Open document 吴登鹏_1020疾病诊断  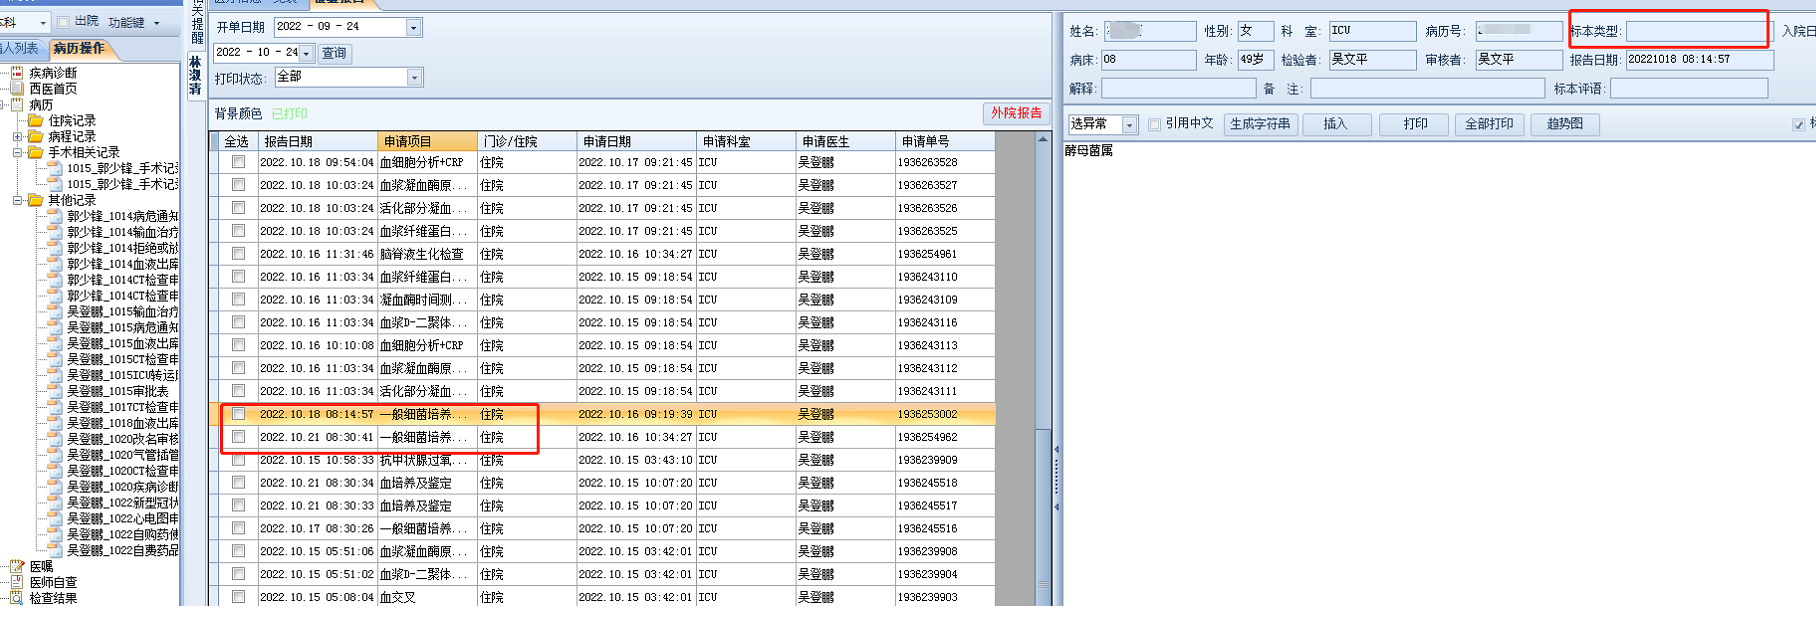123,487
